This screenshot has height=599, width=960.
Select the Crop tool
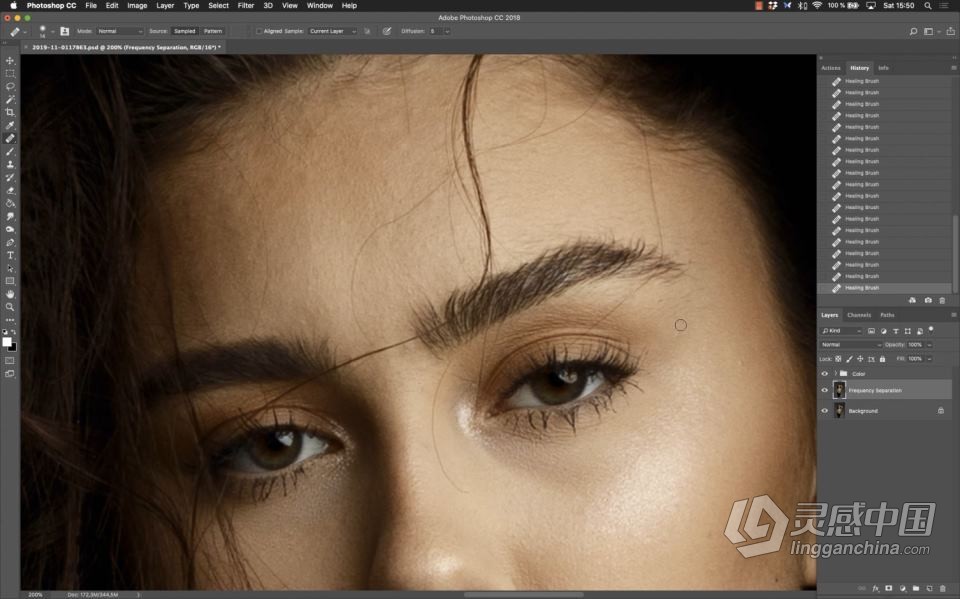10,112
